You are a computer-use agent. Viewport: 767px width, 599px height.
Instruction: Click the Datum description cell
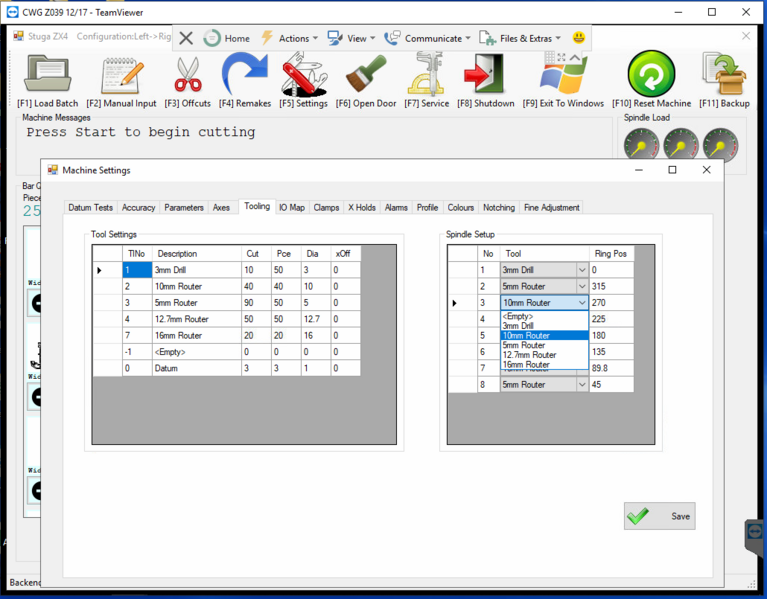197,368
